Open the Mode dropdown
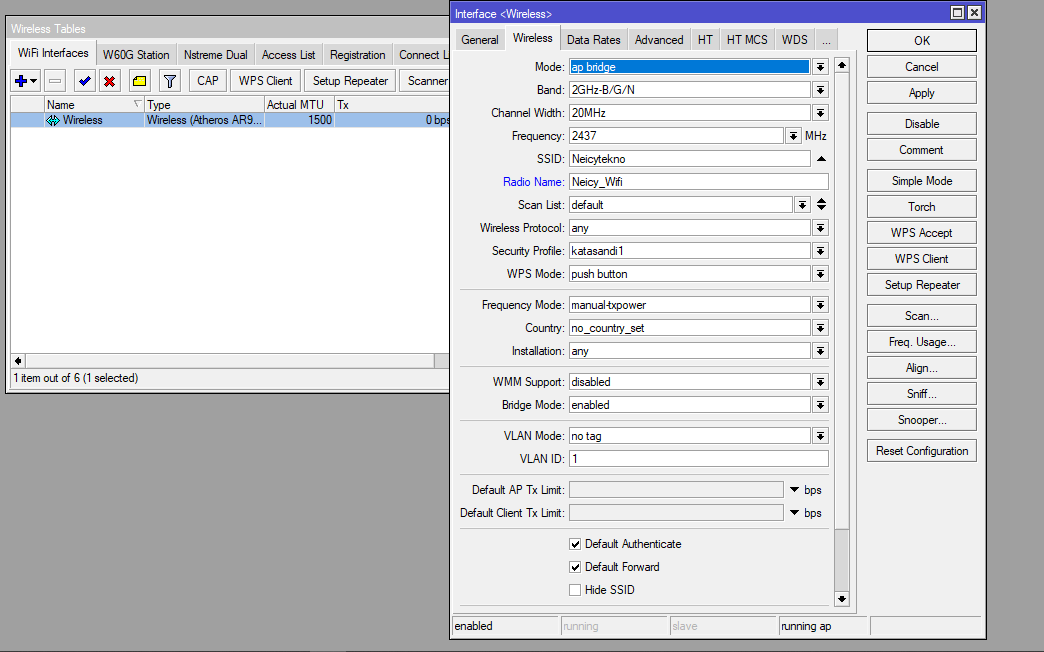1044x652 pixels. click(820, 67)
